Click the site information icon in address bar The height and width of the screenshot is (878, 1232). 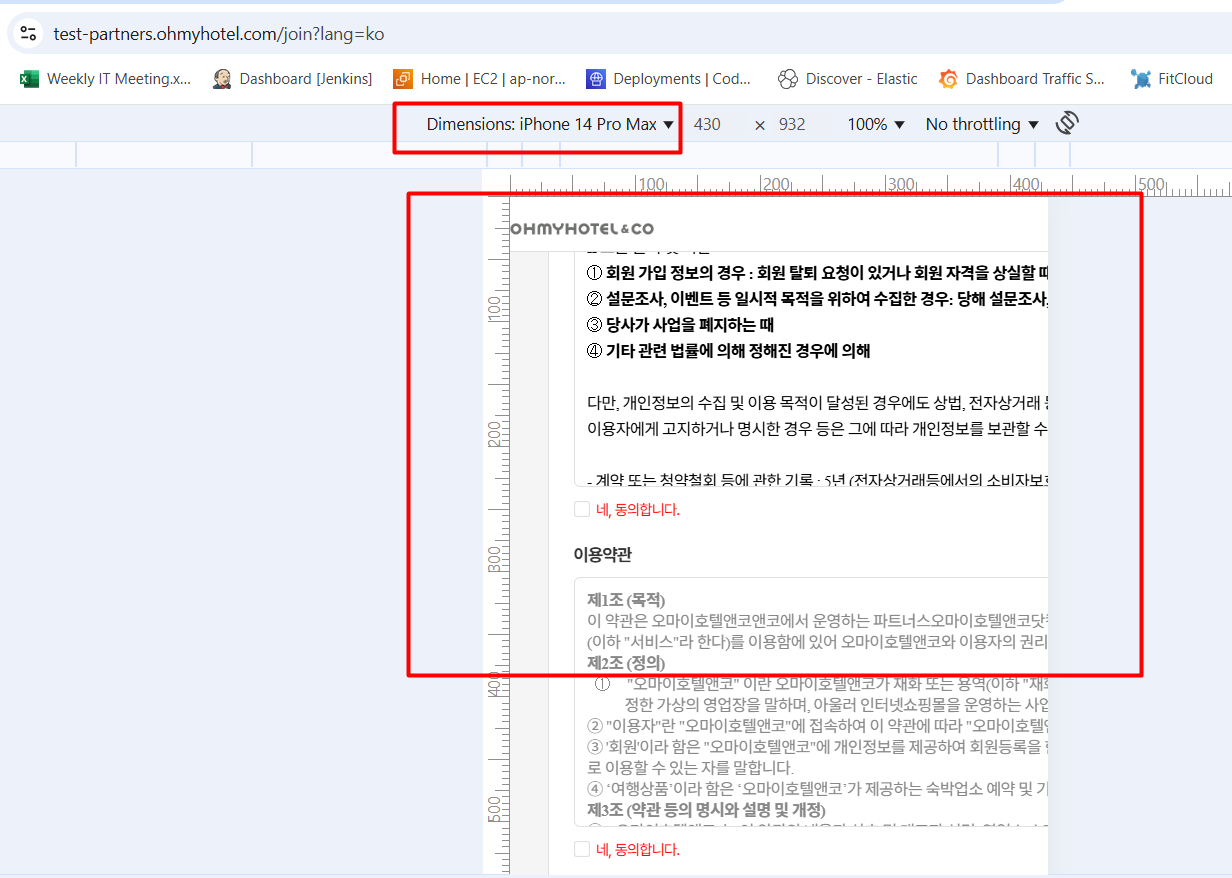pyautogui.click(x=28, y=34)
